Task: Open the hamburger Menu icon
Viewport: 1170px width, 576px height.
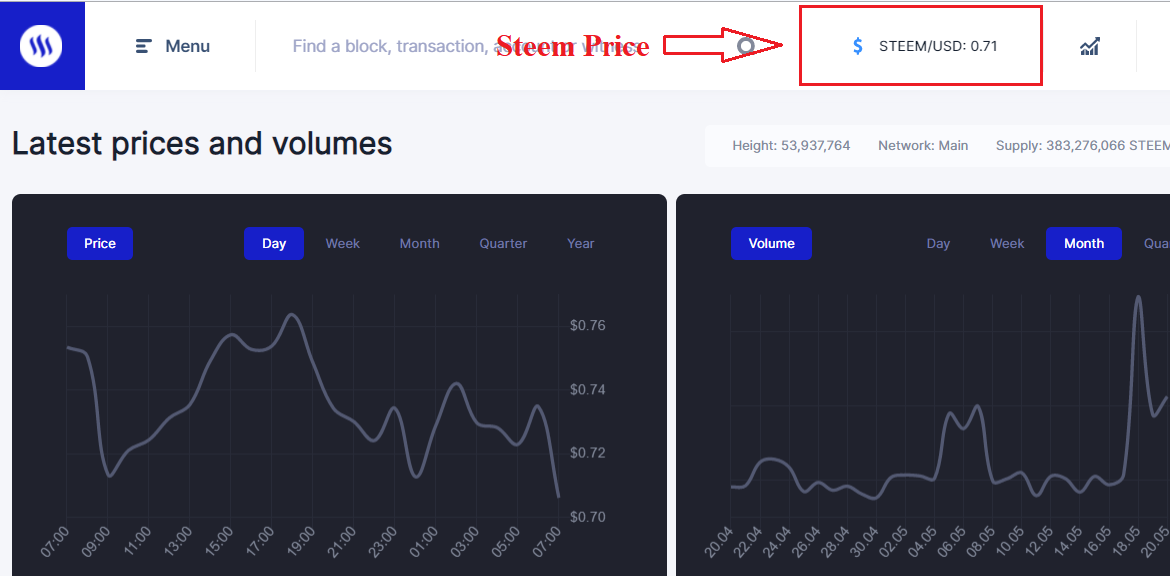Action: click(x=144, y=46)
